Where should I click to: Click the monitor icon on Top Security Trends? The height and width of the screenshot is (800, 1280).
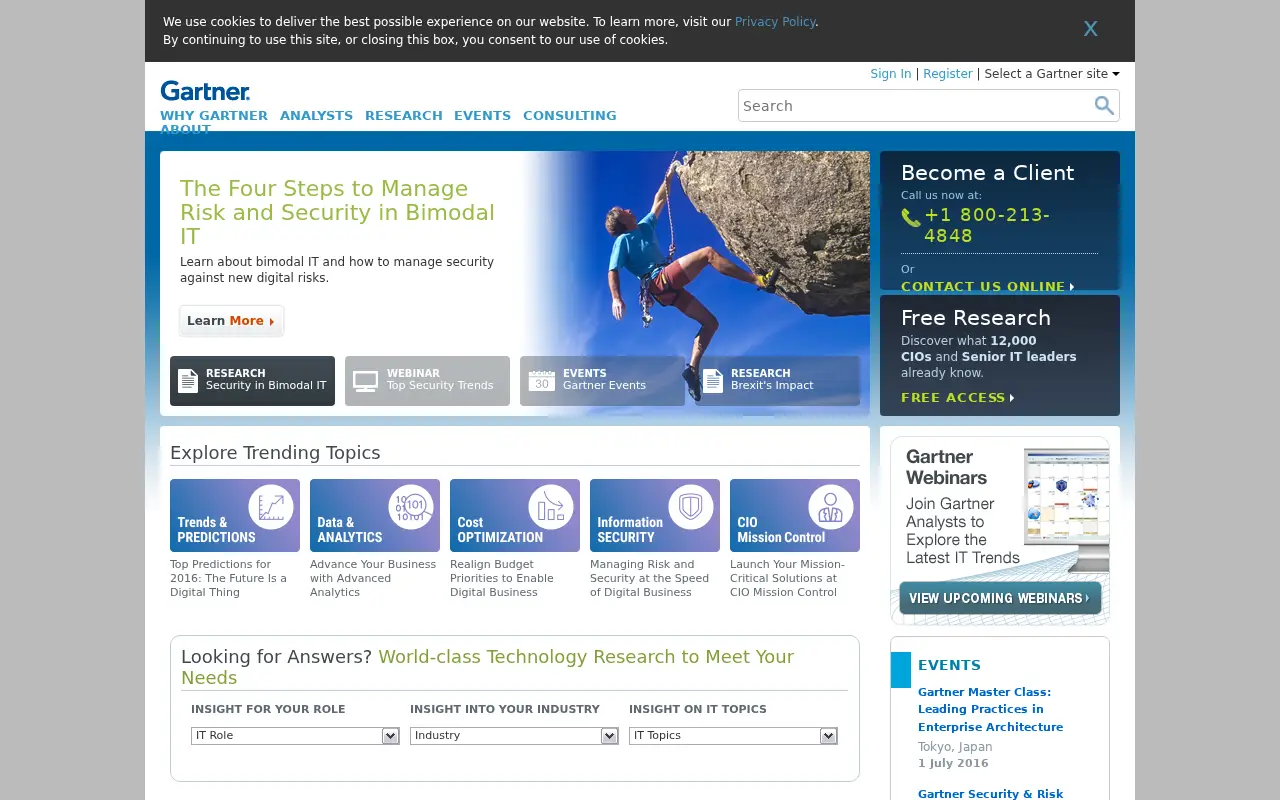[365, 381]
